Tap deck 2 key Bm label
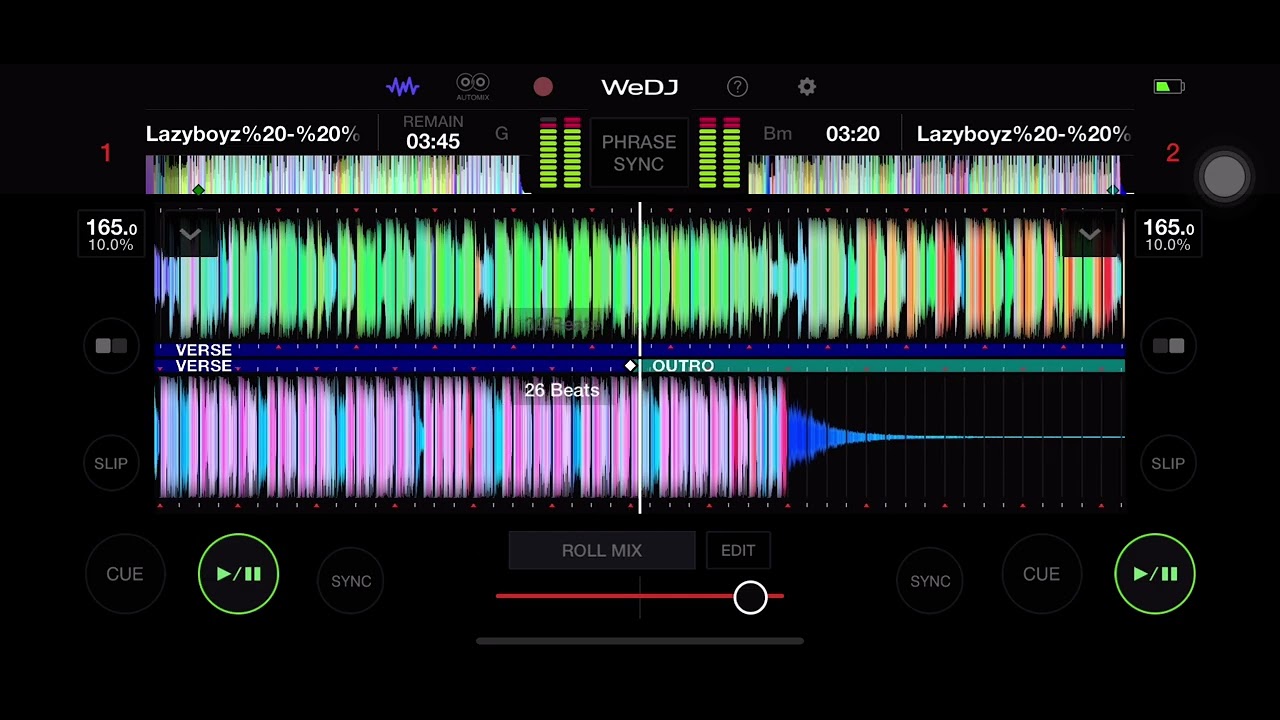1280x720 pixels. point(777,134)
